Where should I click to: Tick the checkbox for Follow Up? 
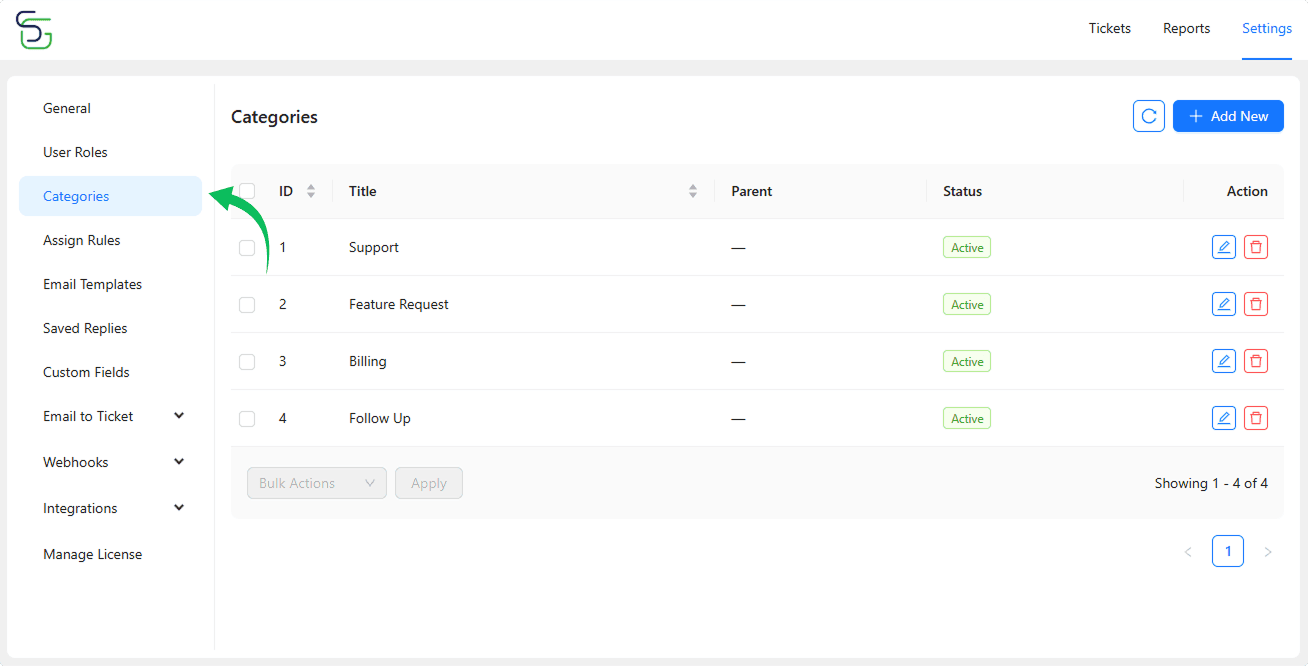(x=247, y=419)
